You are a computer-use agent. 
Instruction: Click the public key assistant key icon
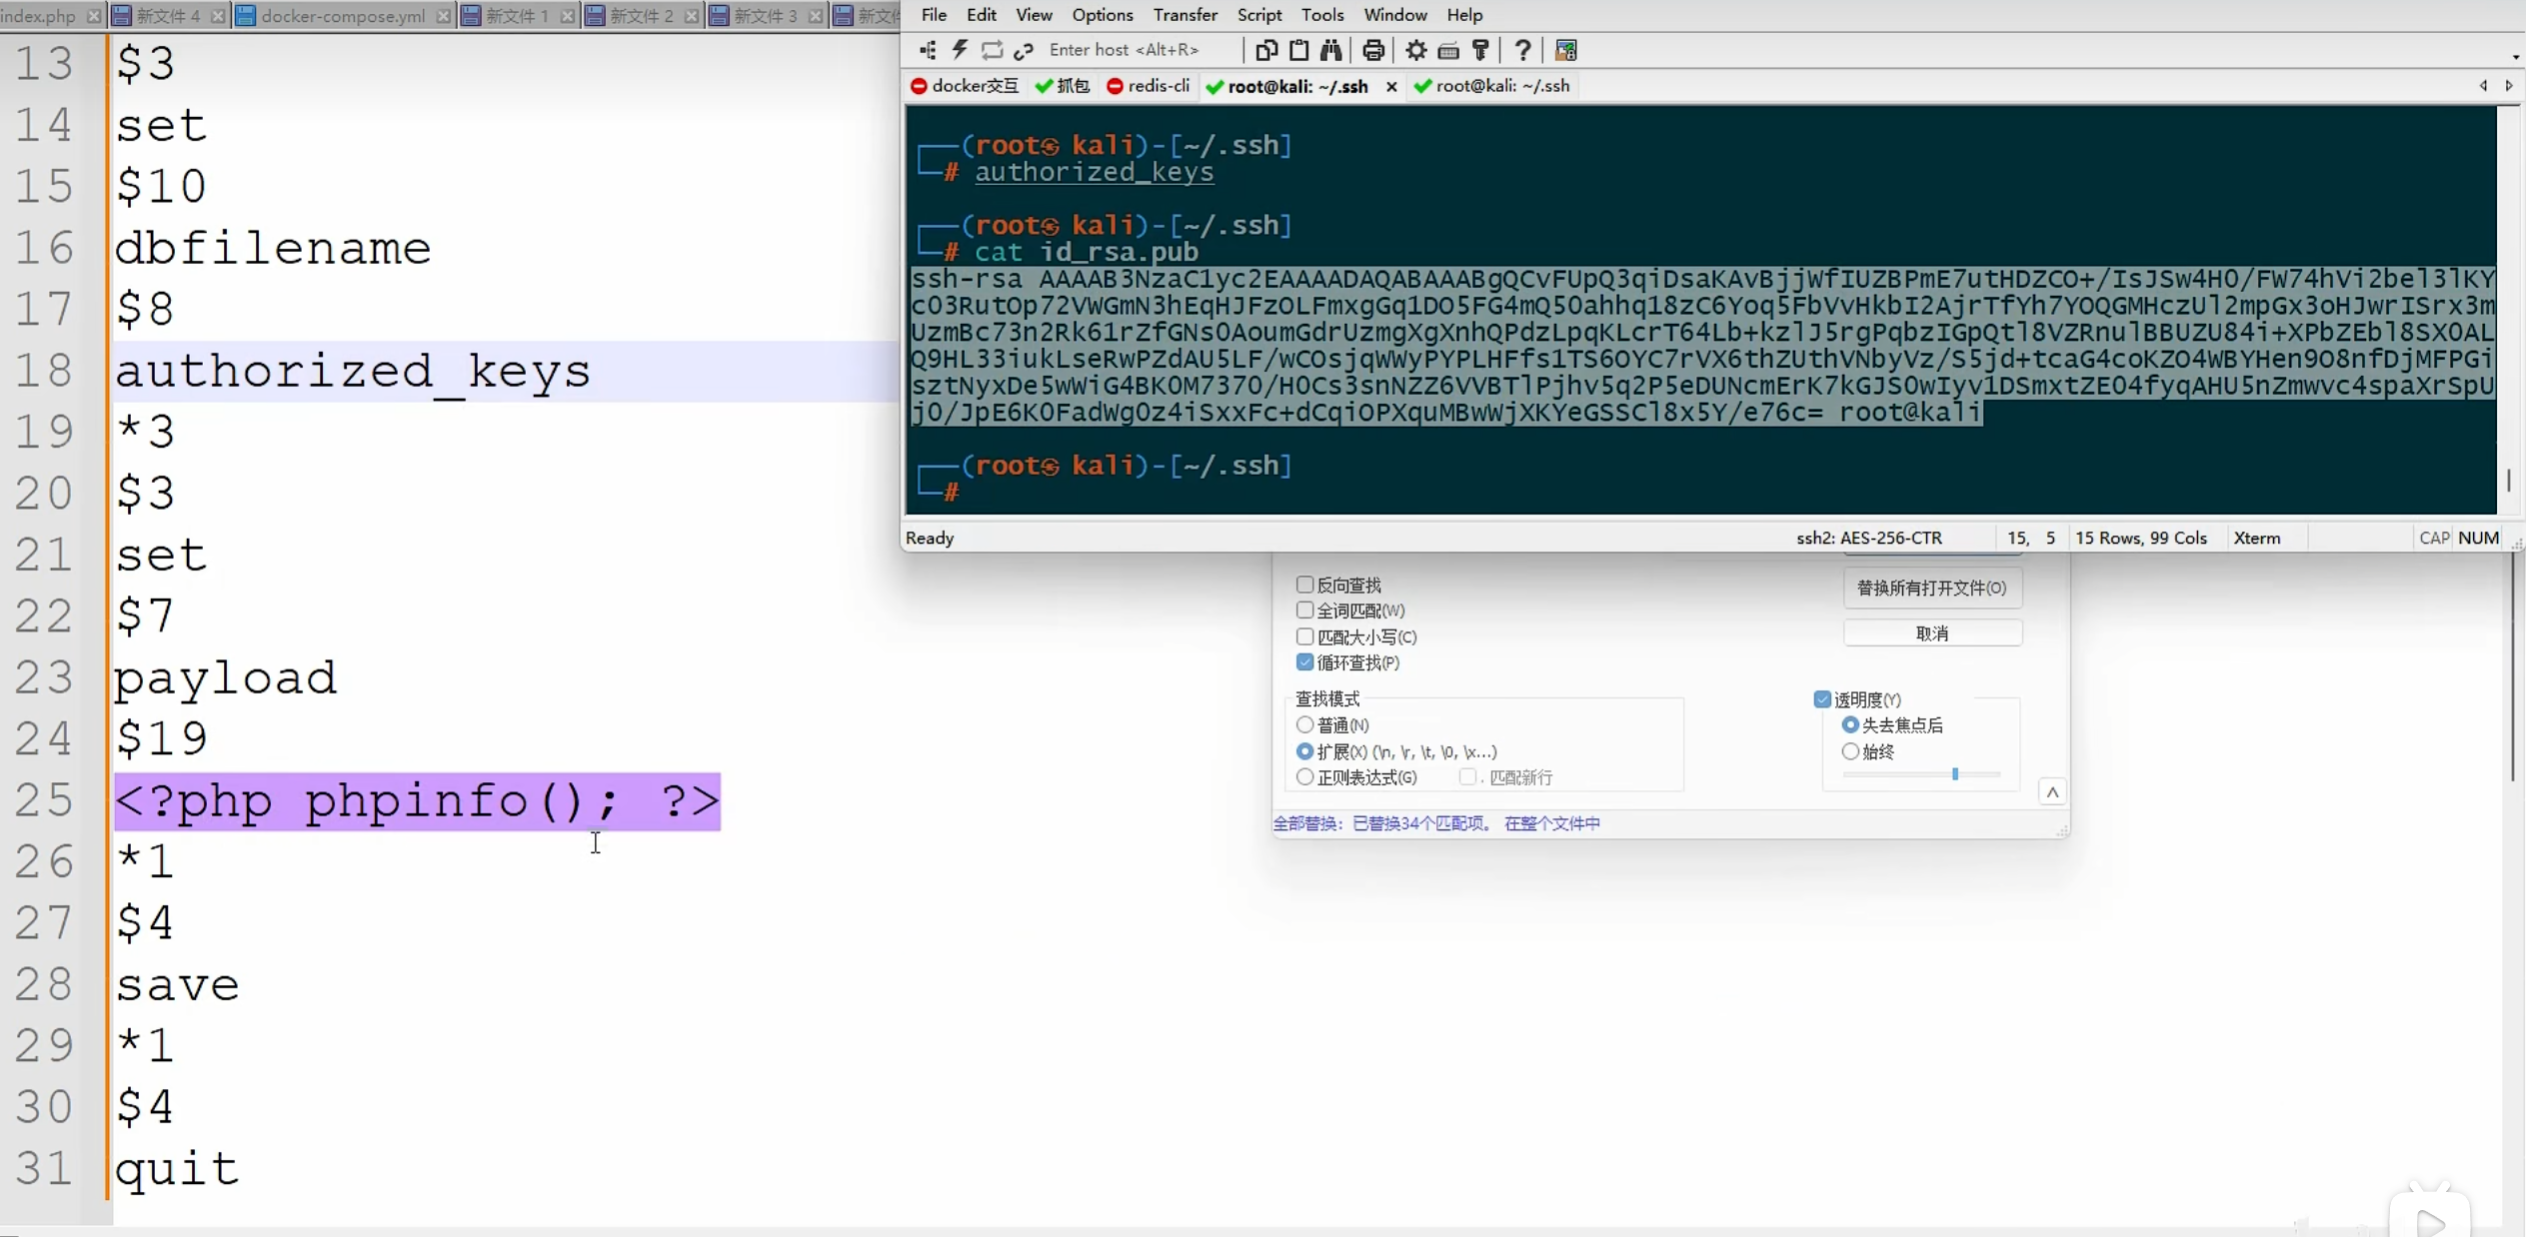pyautogui.click(x=1481, y=49)
